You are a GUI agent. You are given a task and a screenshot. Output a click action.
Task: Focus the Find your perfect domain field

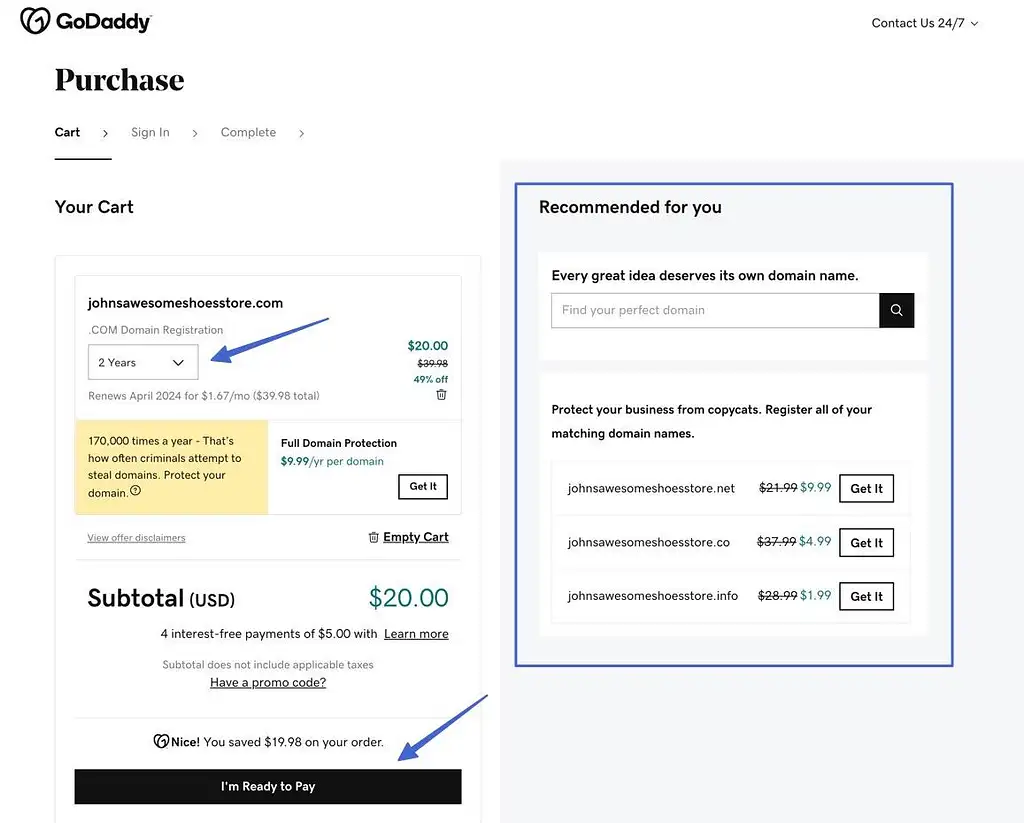click(x=715, y=310)
